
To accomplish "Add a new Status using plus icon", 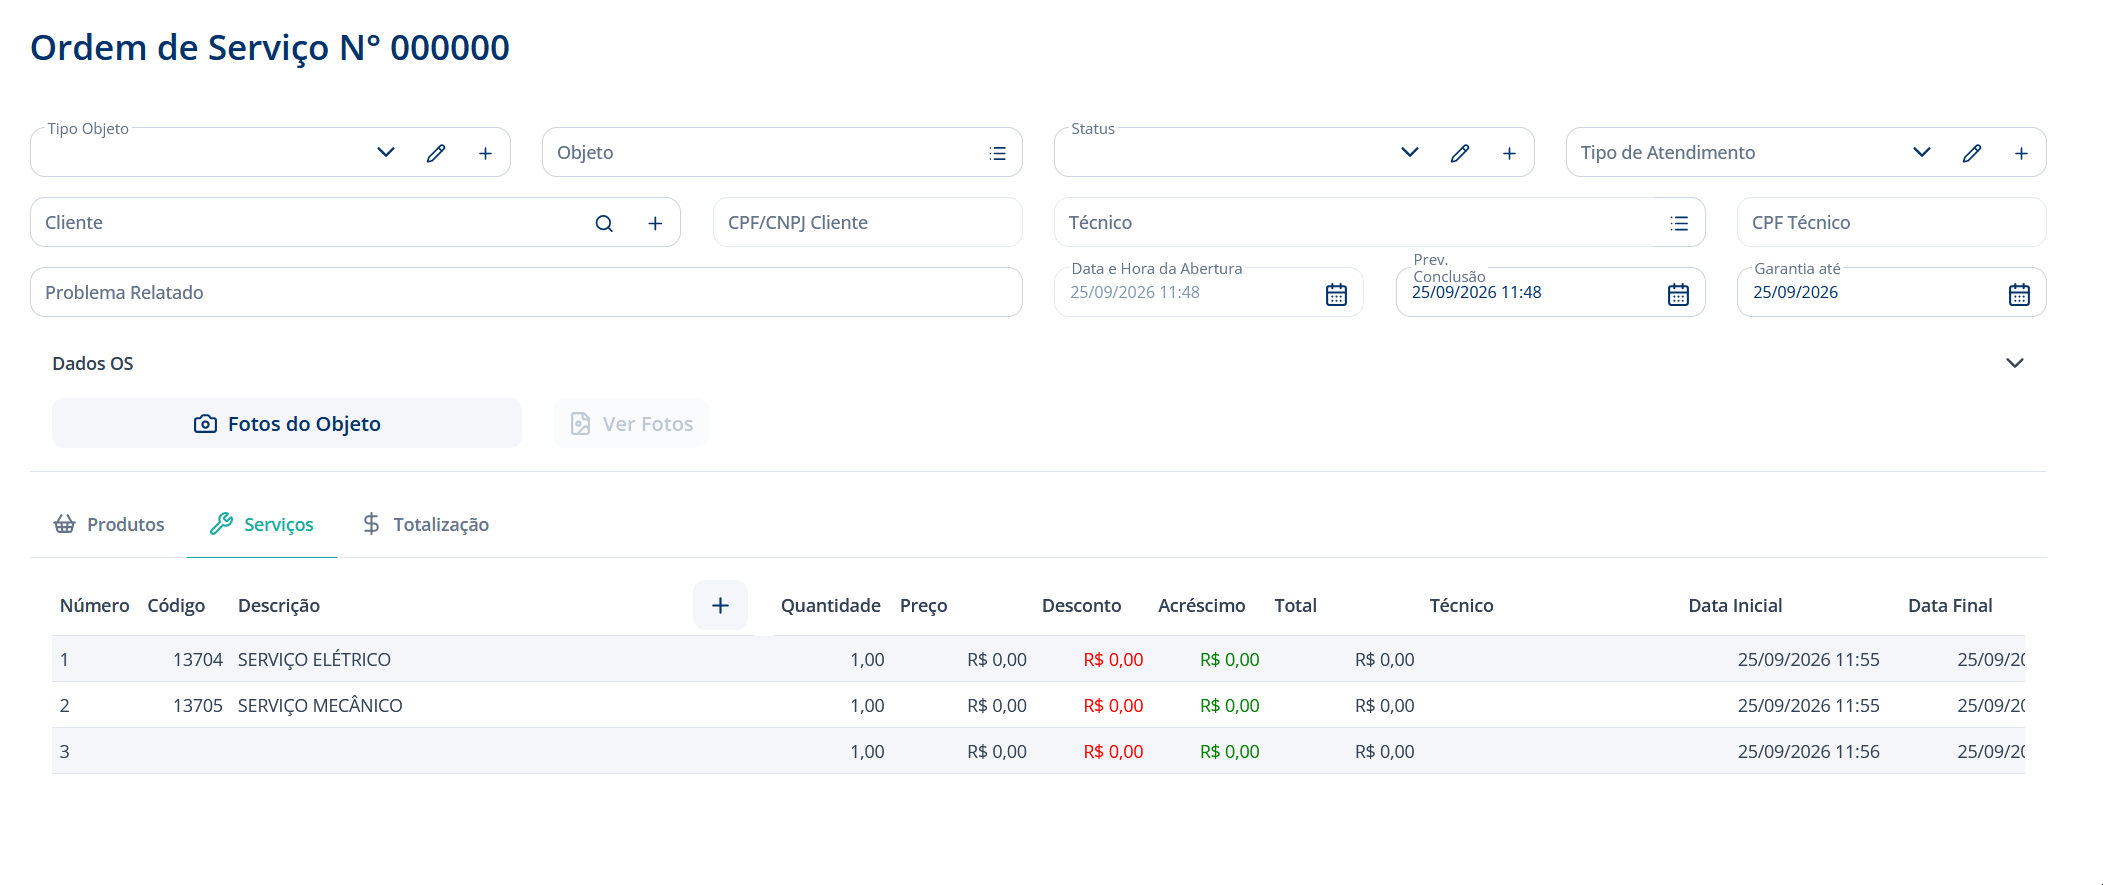I will (1509, 153).
